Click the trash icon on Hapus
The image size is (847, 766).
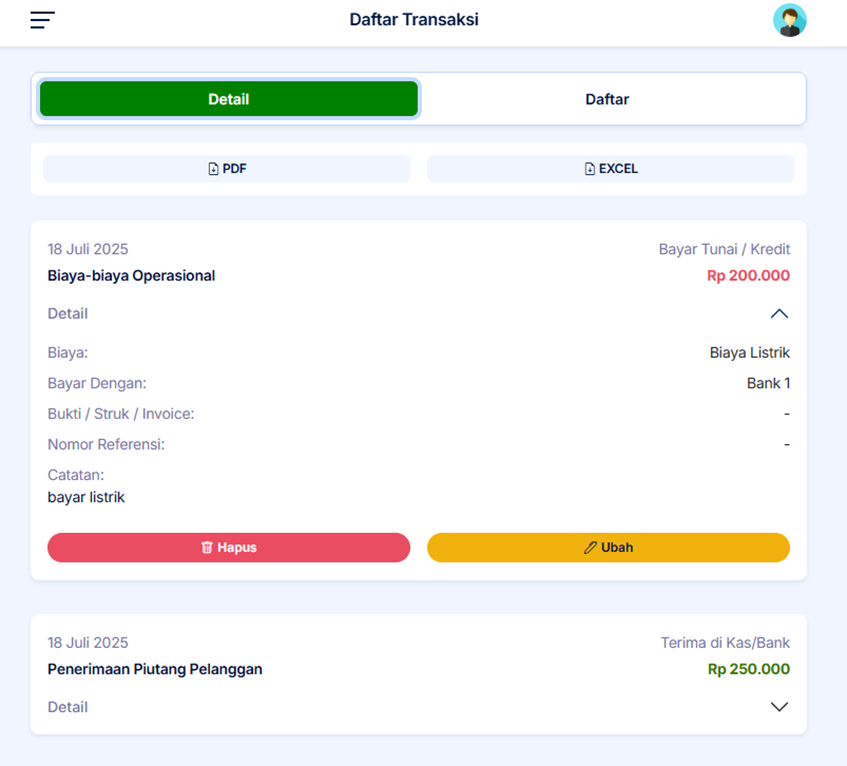[x=207, y=548]
